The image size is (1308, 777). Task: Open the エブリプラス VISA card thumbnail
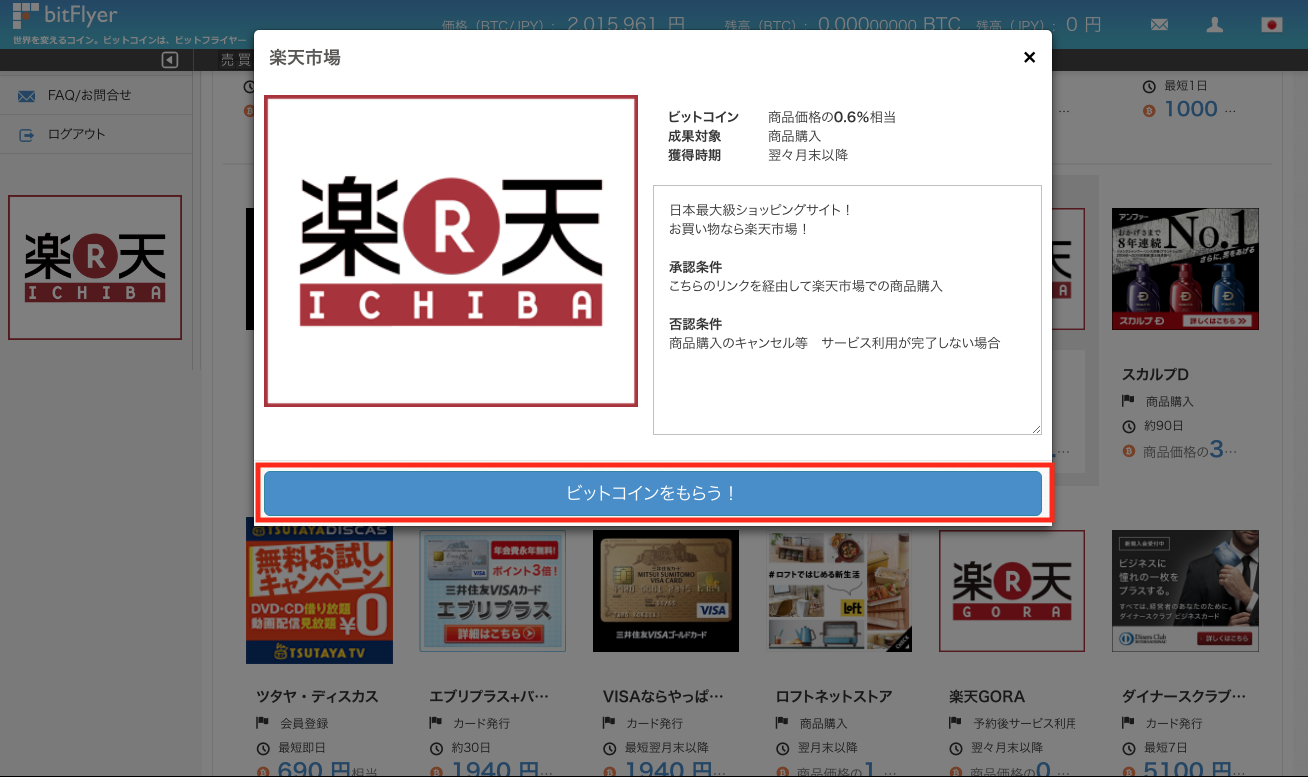coord(492,590)
